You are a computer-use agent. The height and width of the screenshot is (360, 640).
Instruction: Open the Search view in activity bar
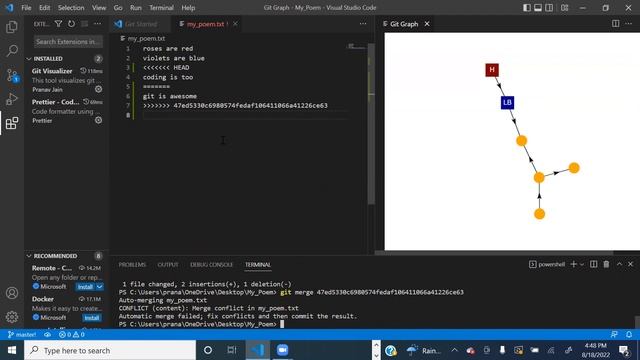[x=12, y=51]
